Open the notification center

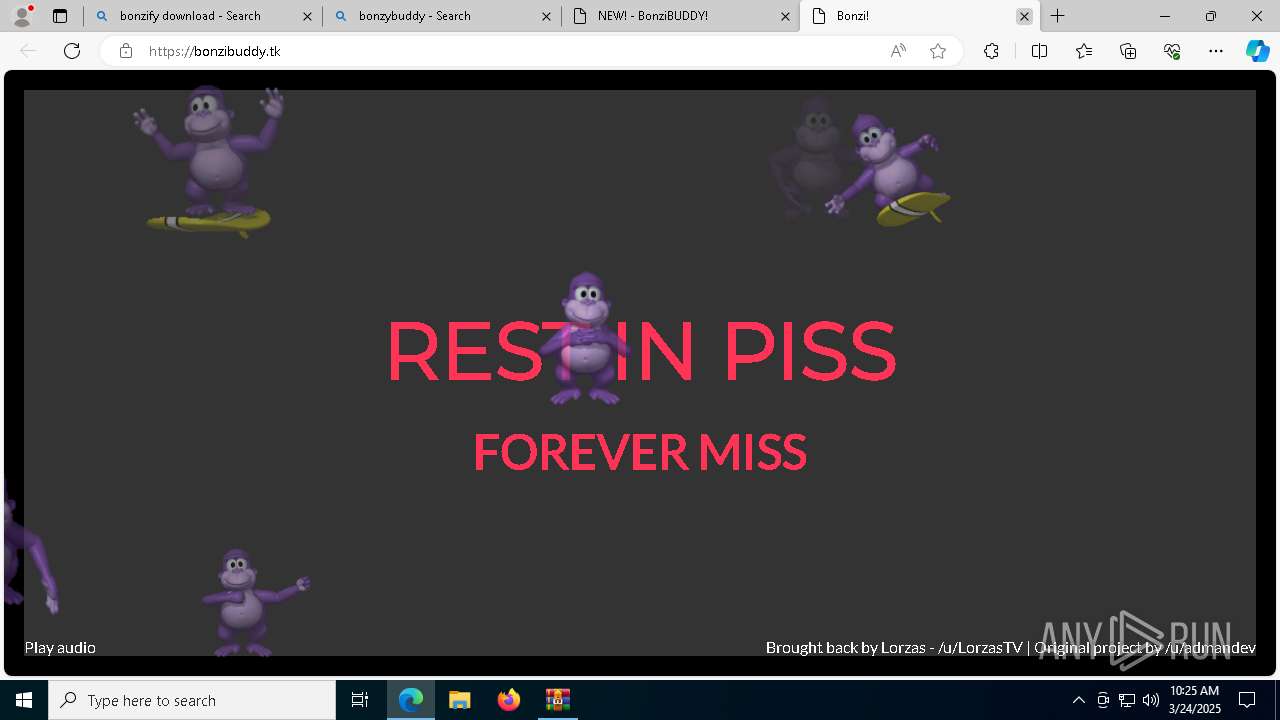[x=1247, y=700]
